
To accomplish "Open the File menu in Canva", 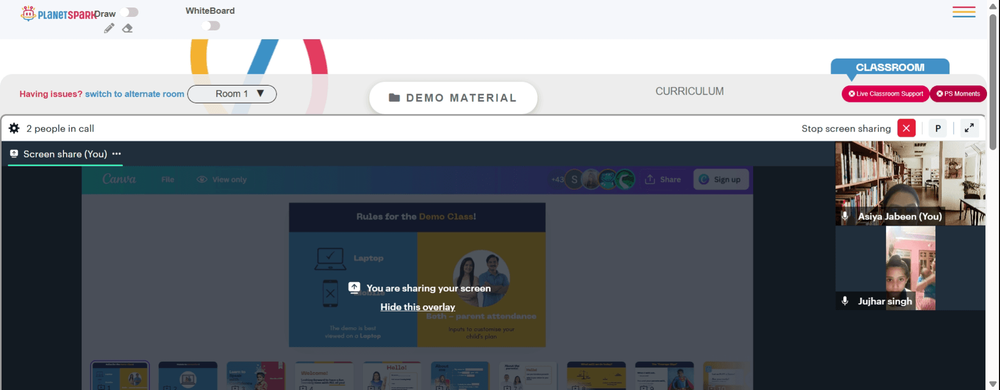I will [x=168, y=180].
